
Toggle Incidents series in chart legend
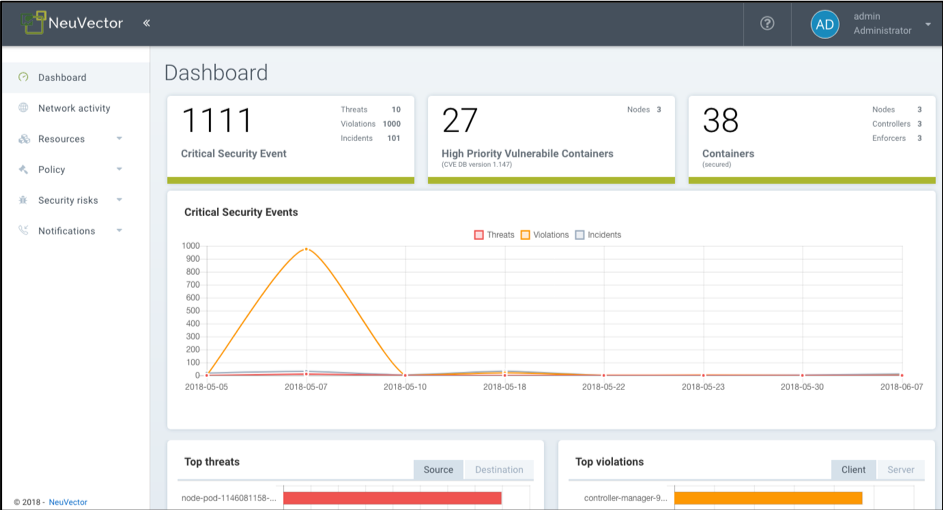598,235
